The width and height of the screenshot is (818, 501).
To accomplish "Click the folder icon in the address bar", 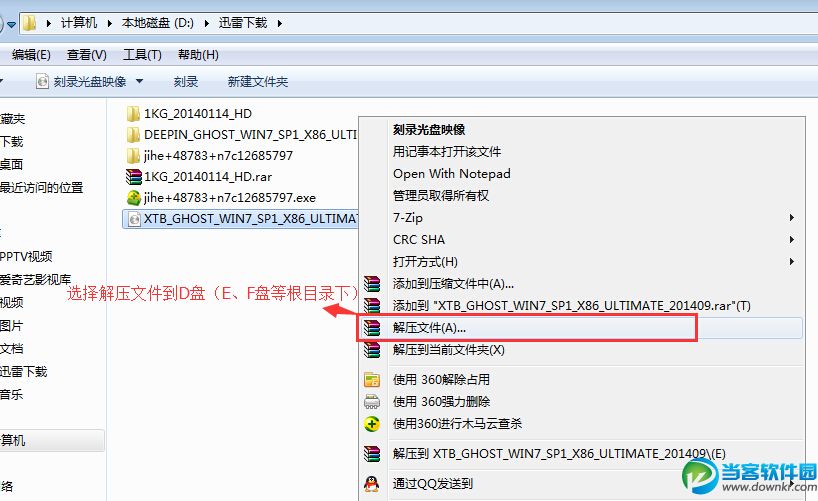I will click(29, 23).
